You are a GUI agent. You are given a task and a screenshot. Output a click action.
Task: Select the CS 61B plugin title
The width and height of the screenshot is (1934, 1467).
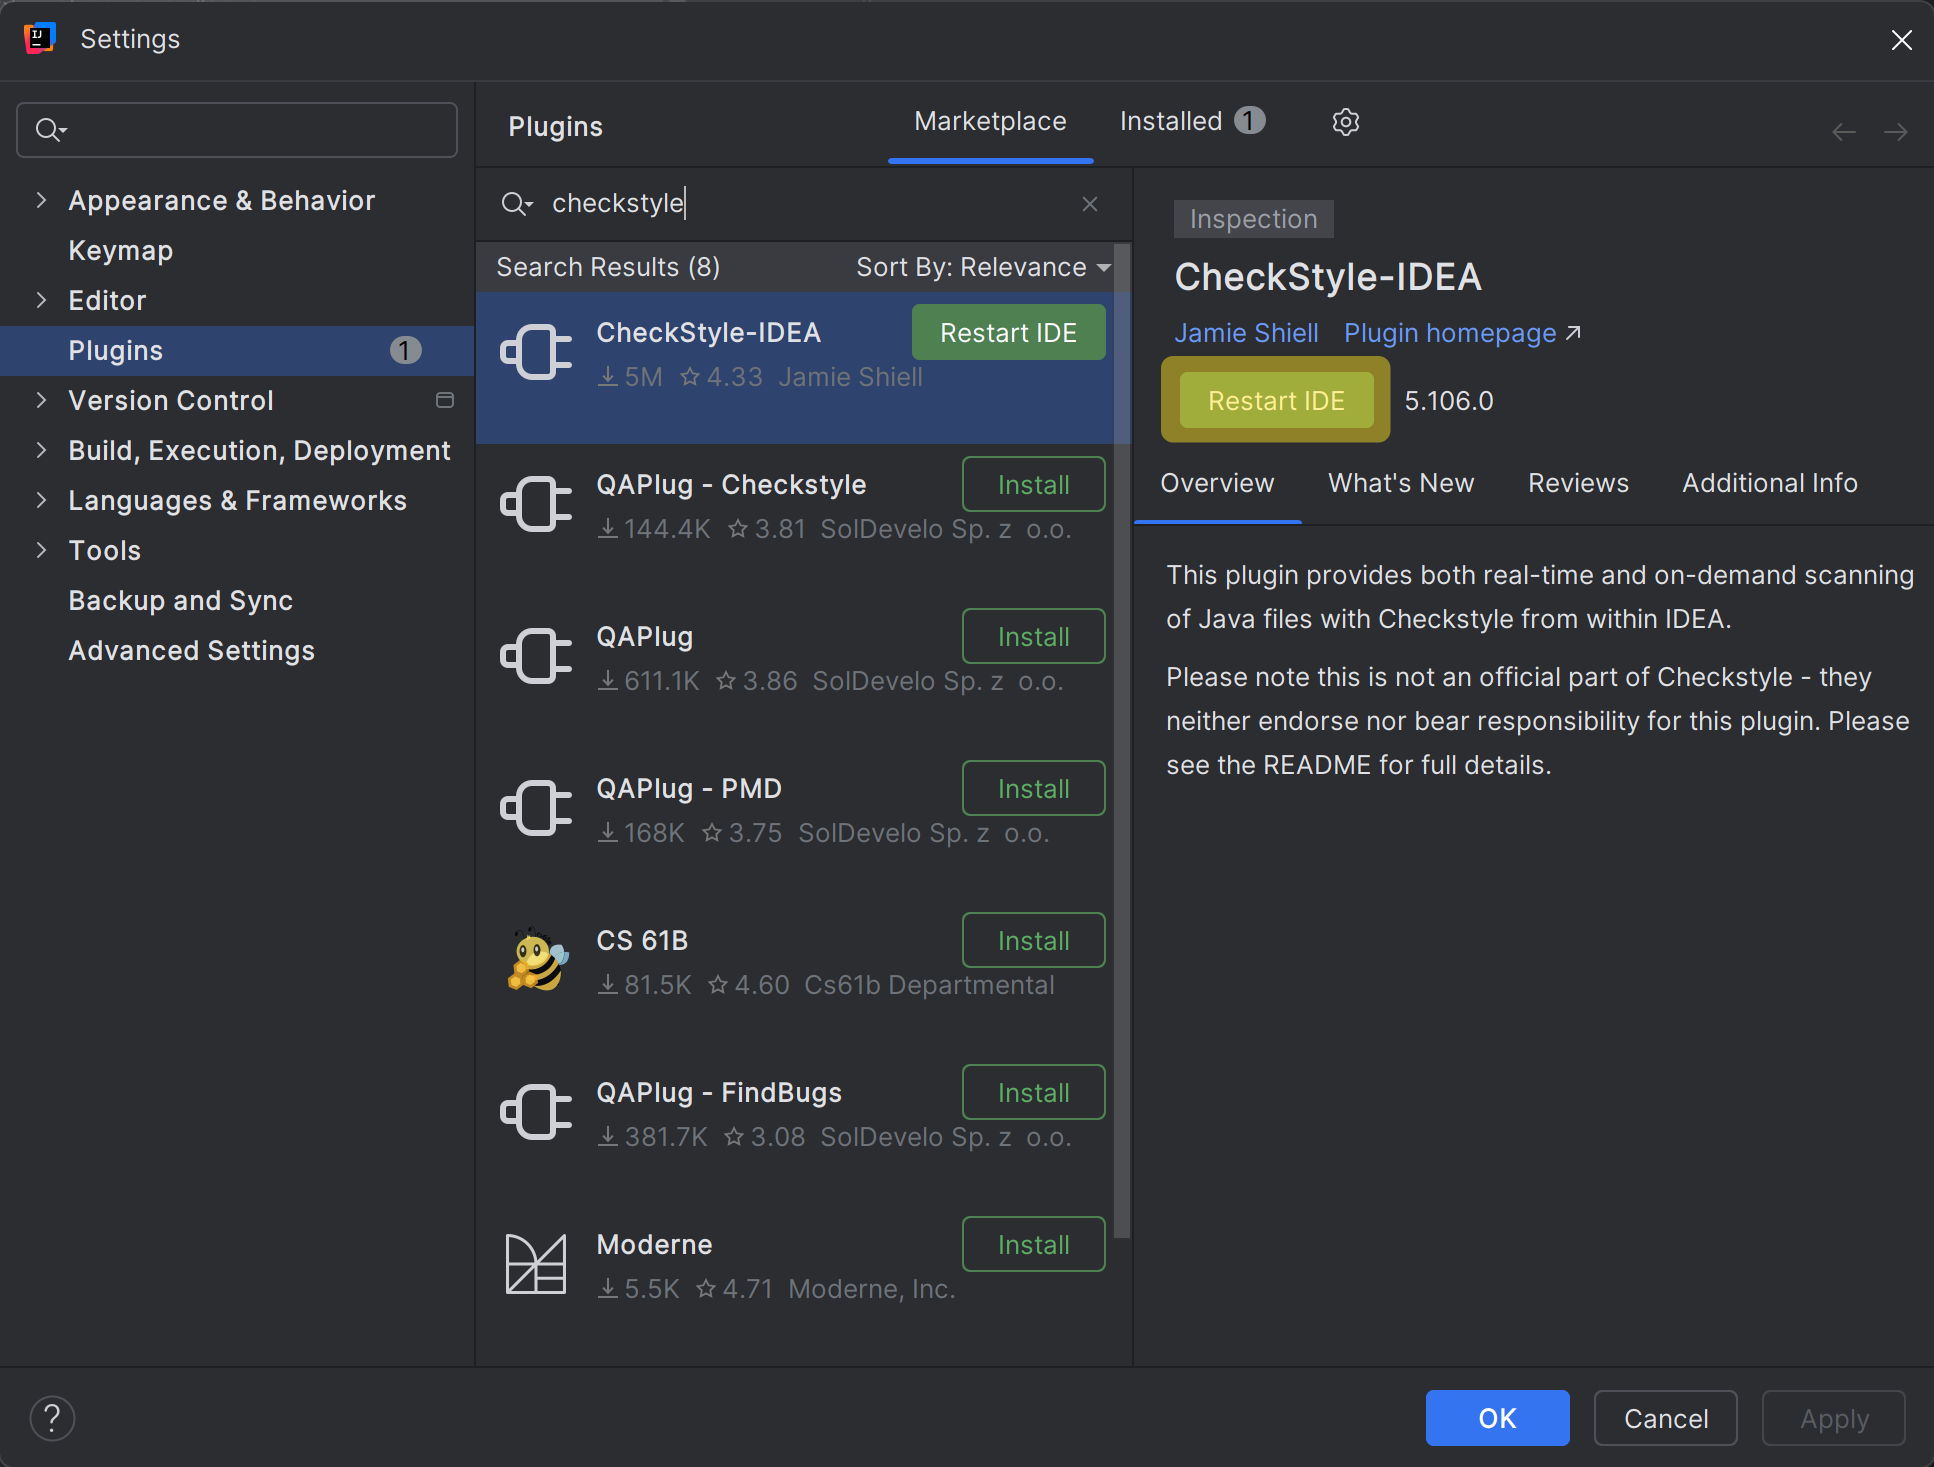click(x=642, y=941)
